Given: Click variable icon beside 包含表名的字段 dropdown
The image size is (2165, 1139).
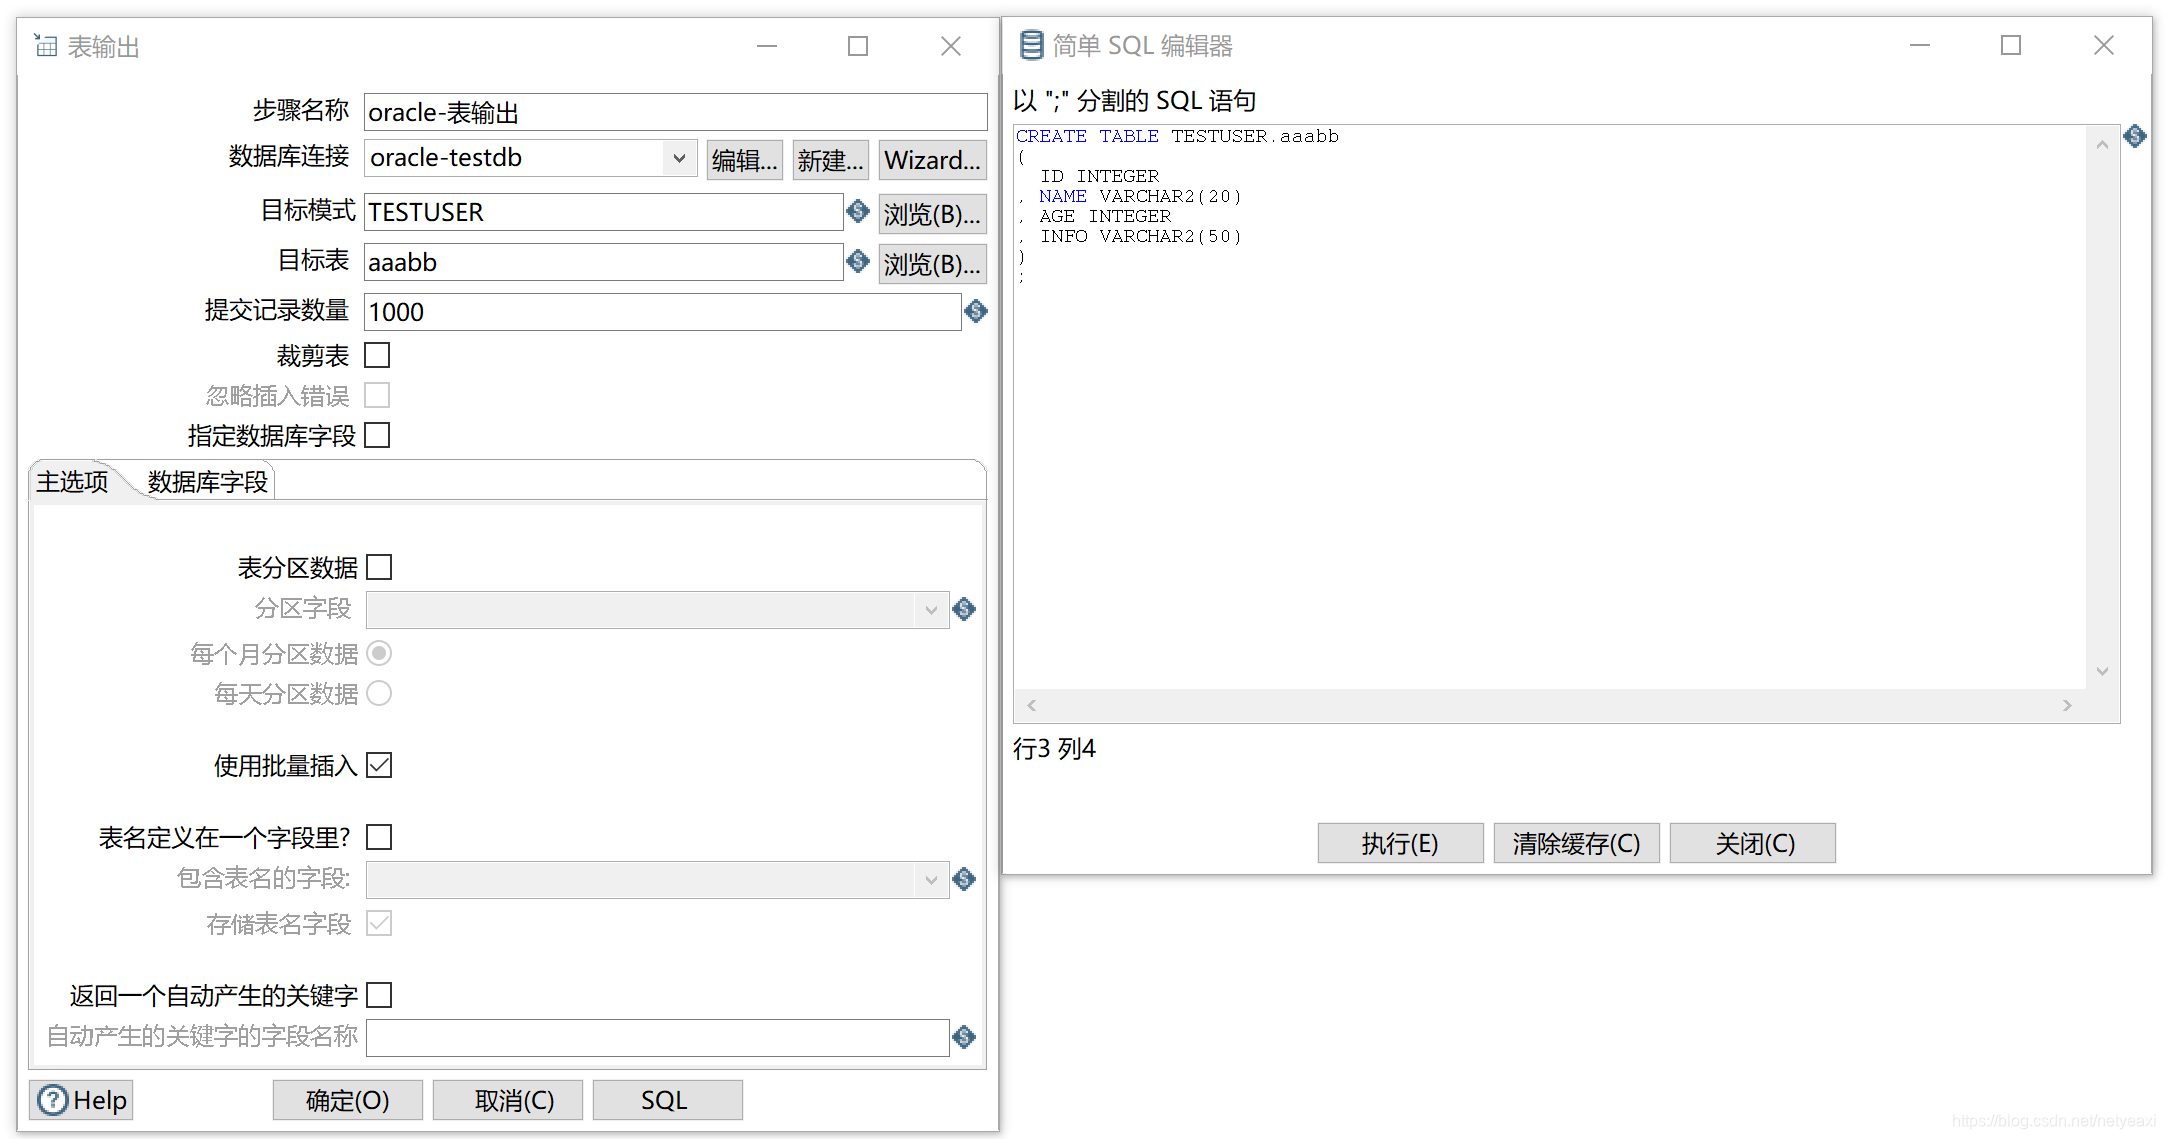Looking at the screenshot, I should 964,879.
